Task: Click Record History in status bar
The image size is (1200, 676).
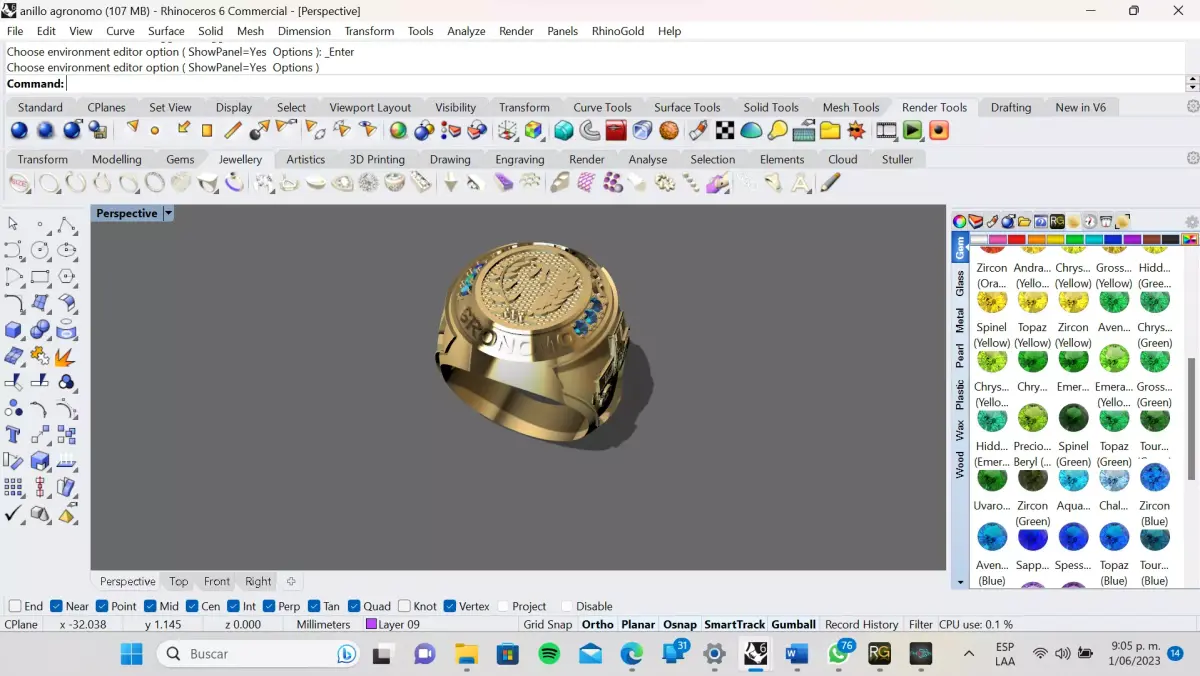Action: point(861,624)
